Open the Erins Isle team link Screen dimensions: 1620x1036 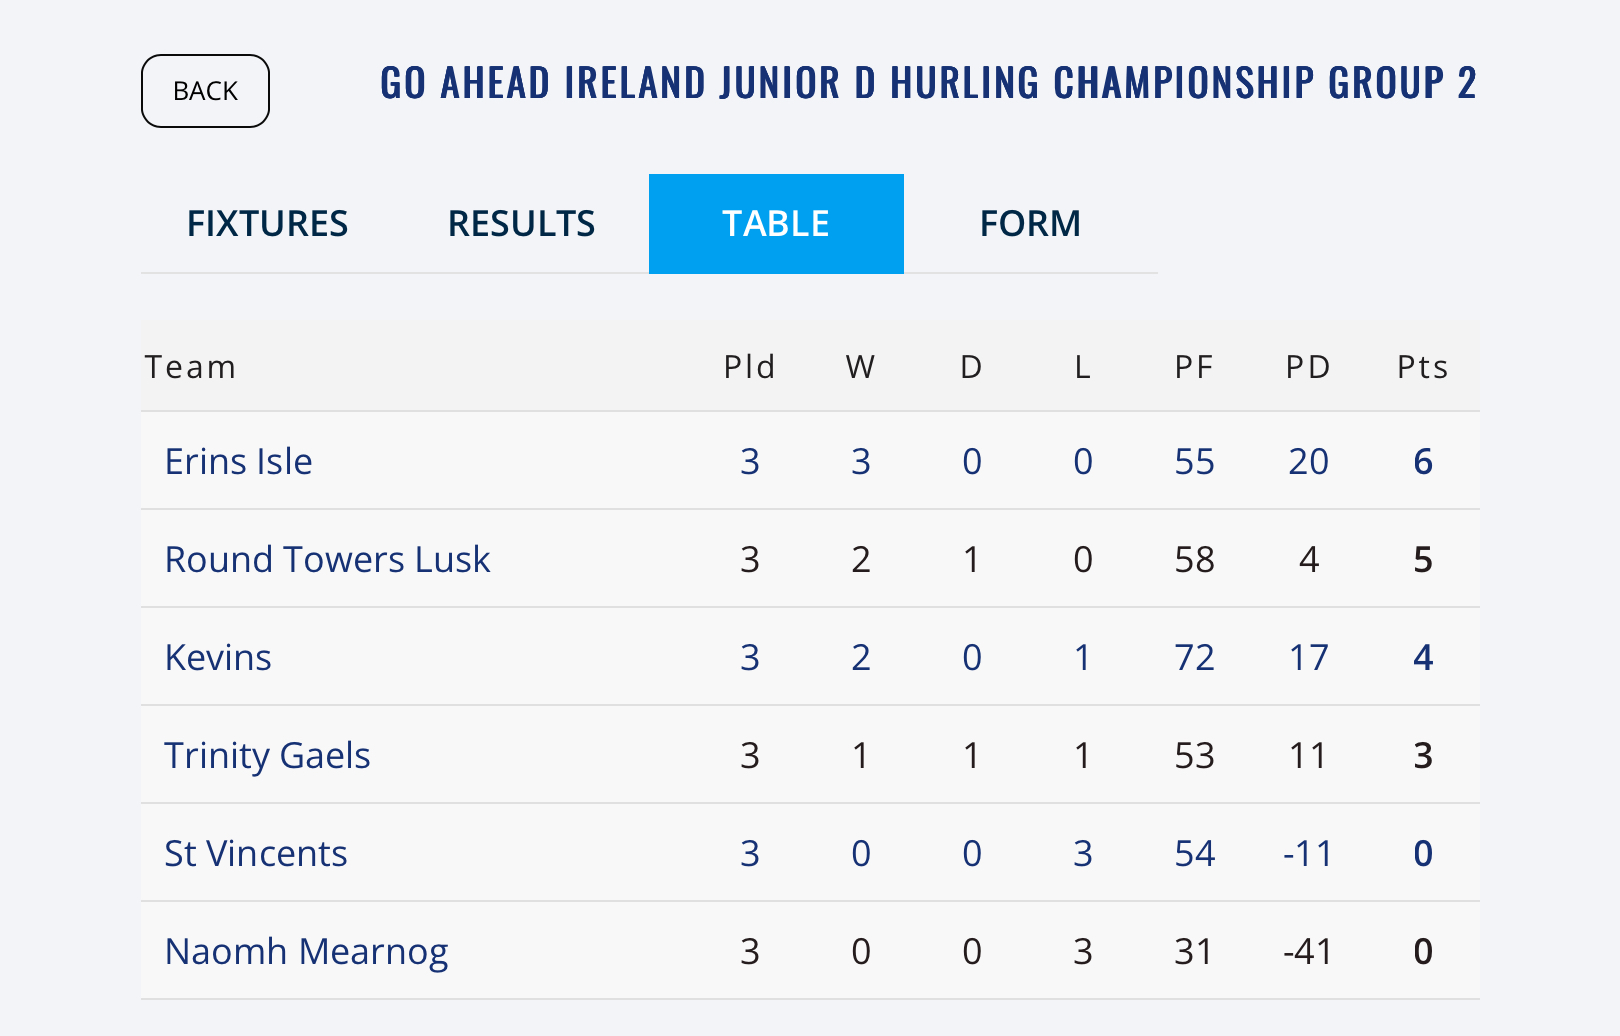click(238, 461)
